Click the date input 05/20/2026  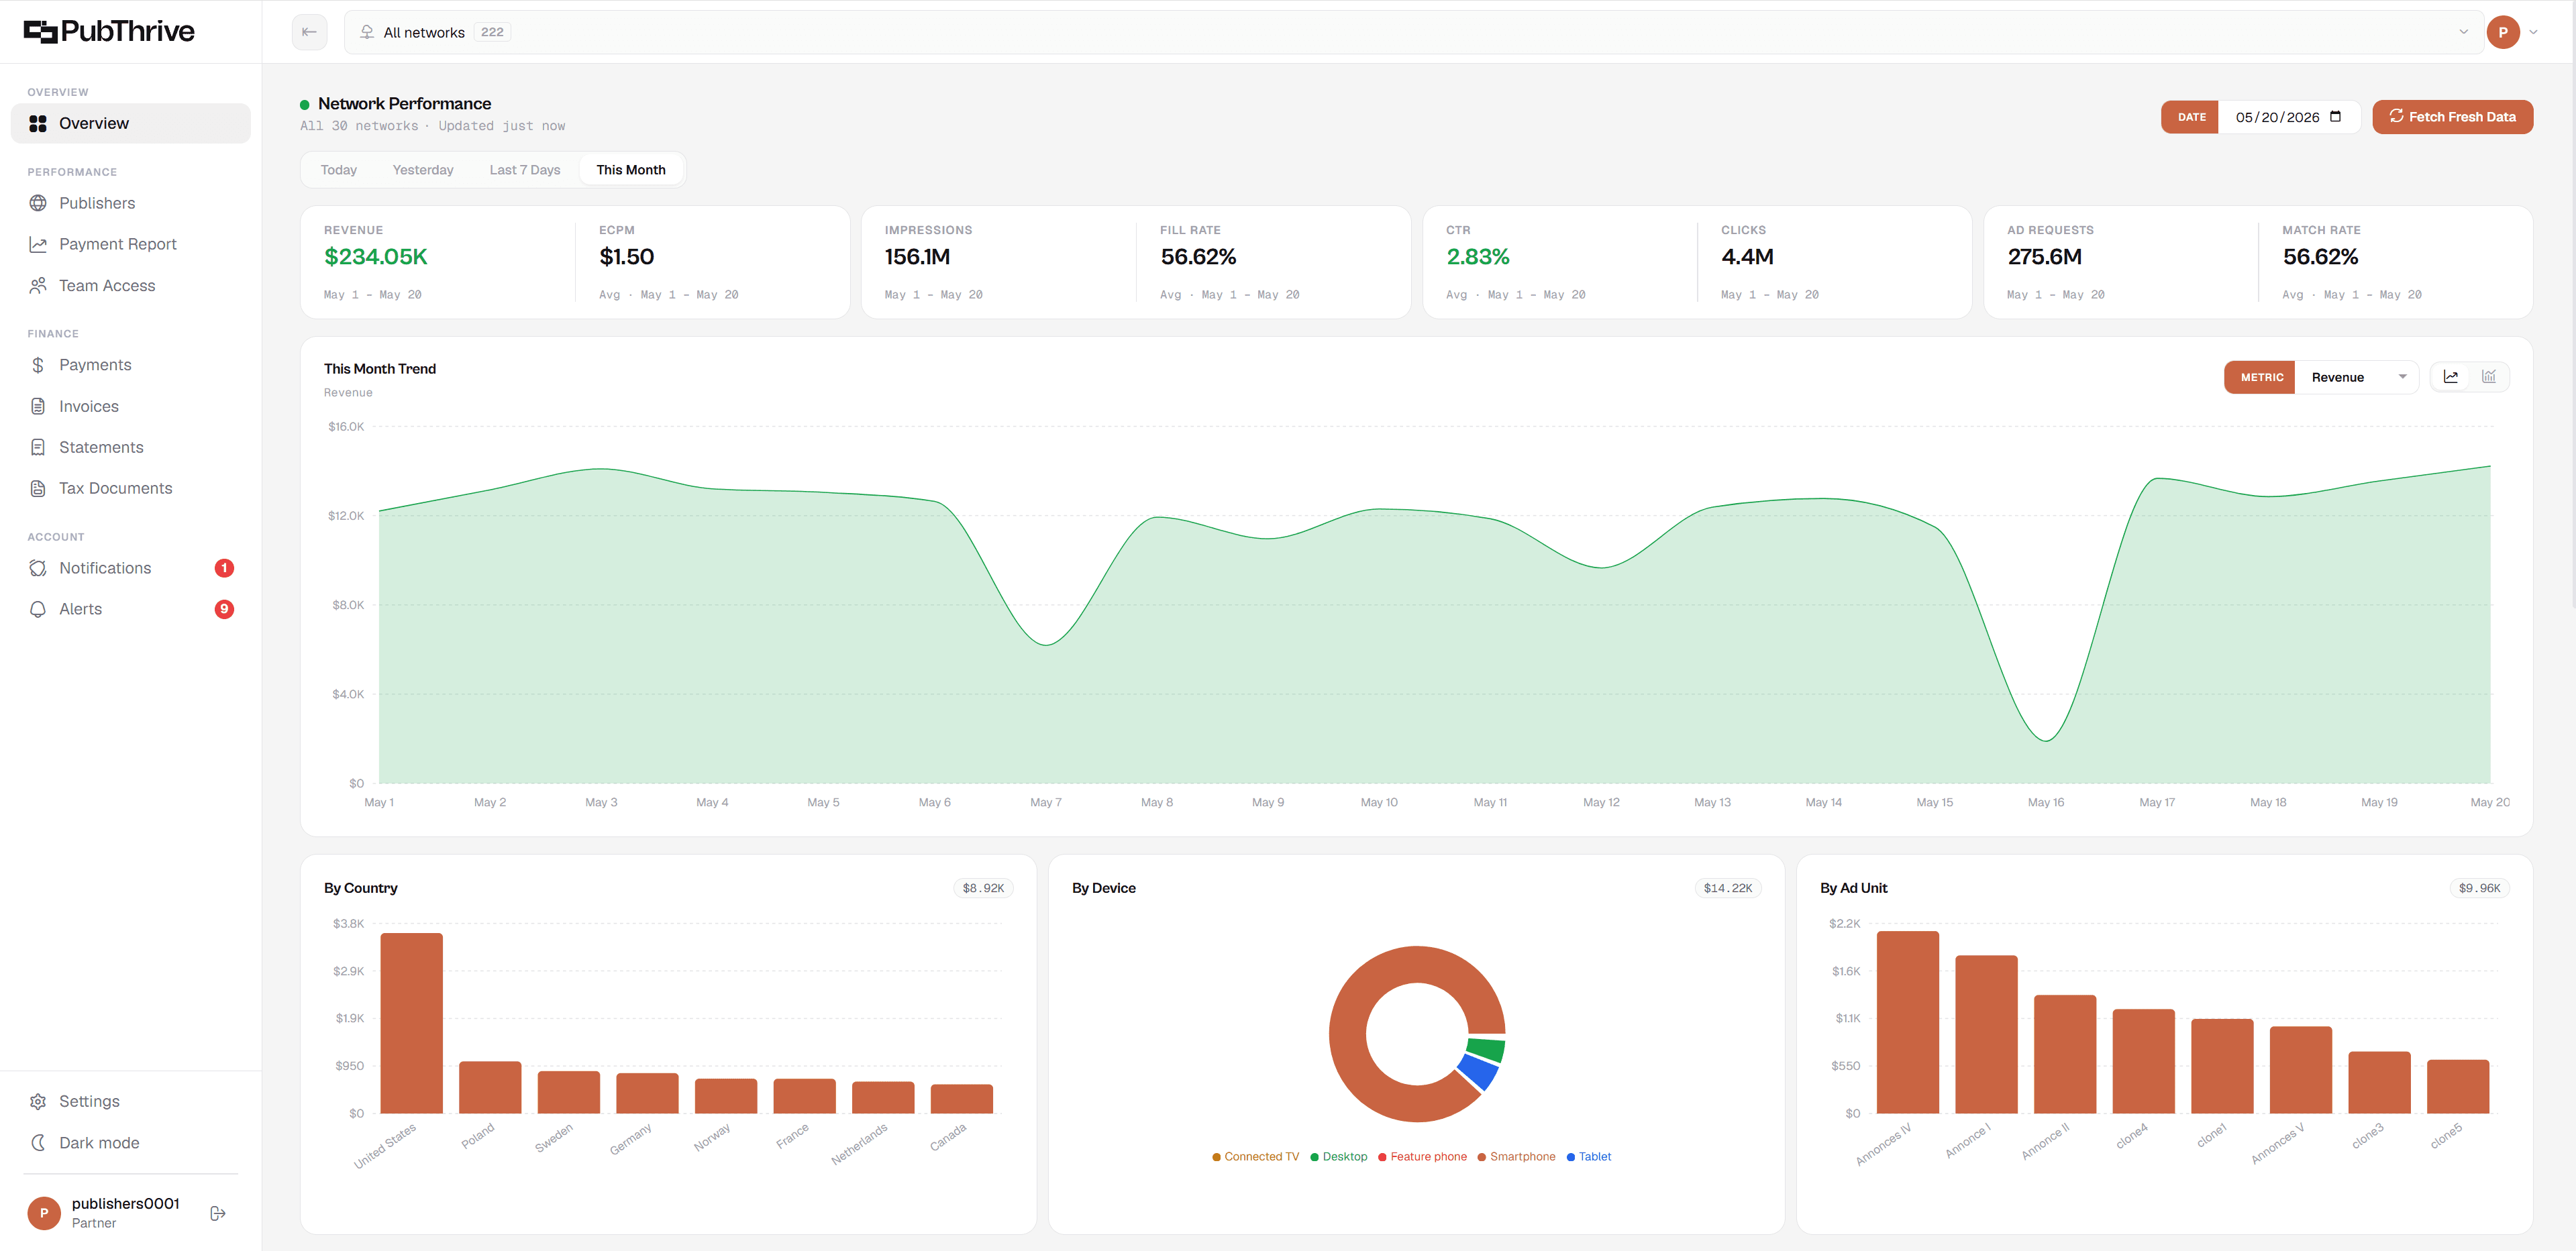tap(2289, 117)
